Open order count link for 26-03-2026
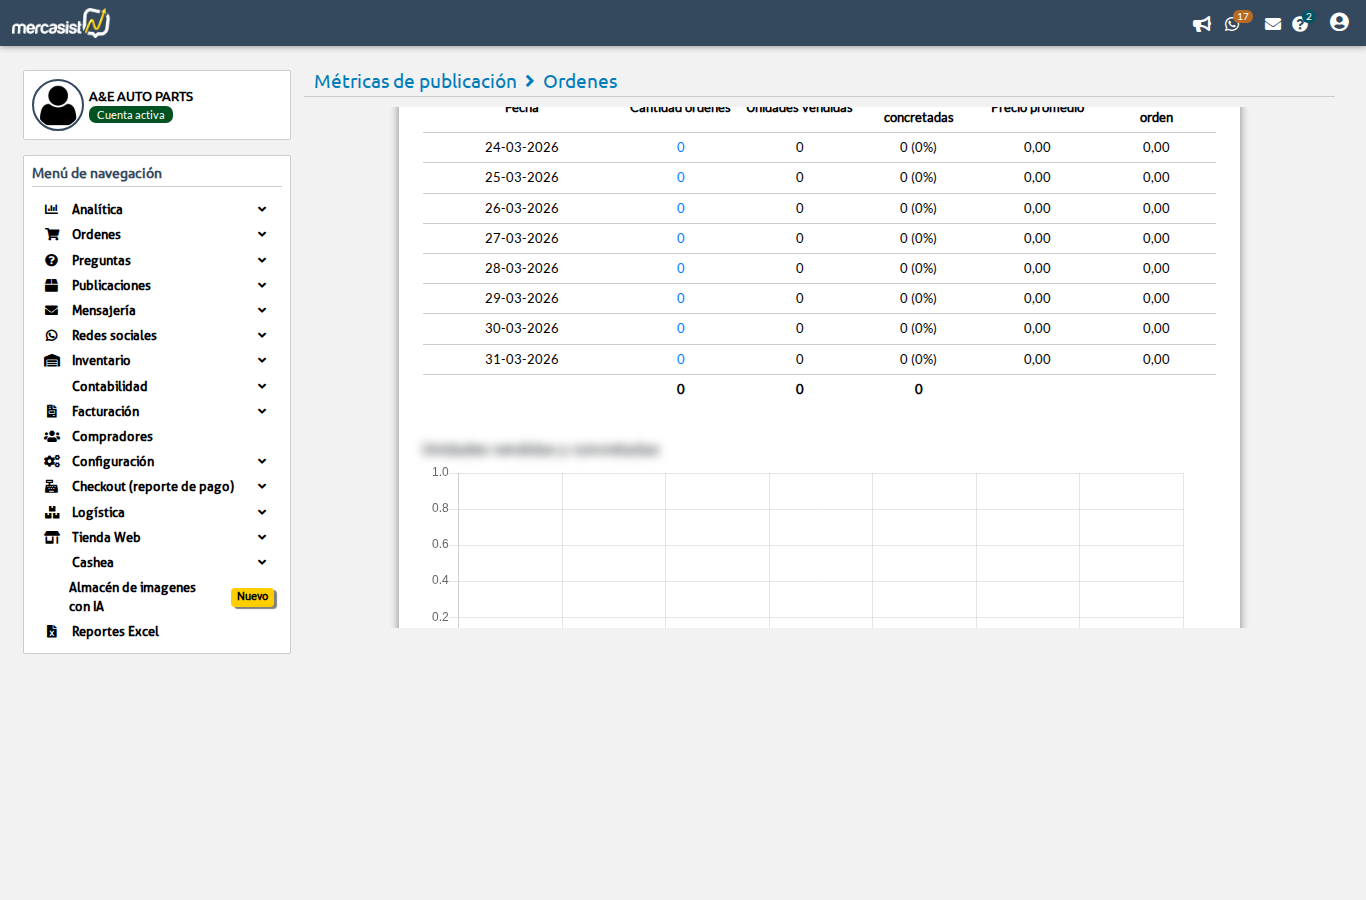The height and width of the screenshot is (900, 1366). (x=681, y=208)
